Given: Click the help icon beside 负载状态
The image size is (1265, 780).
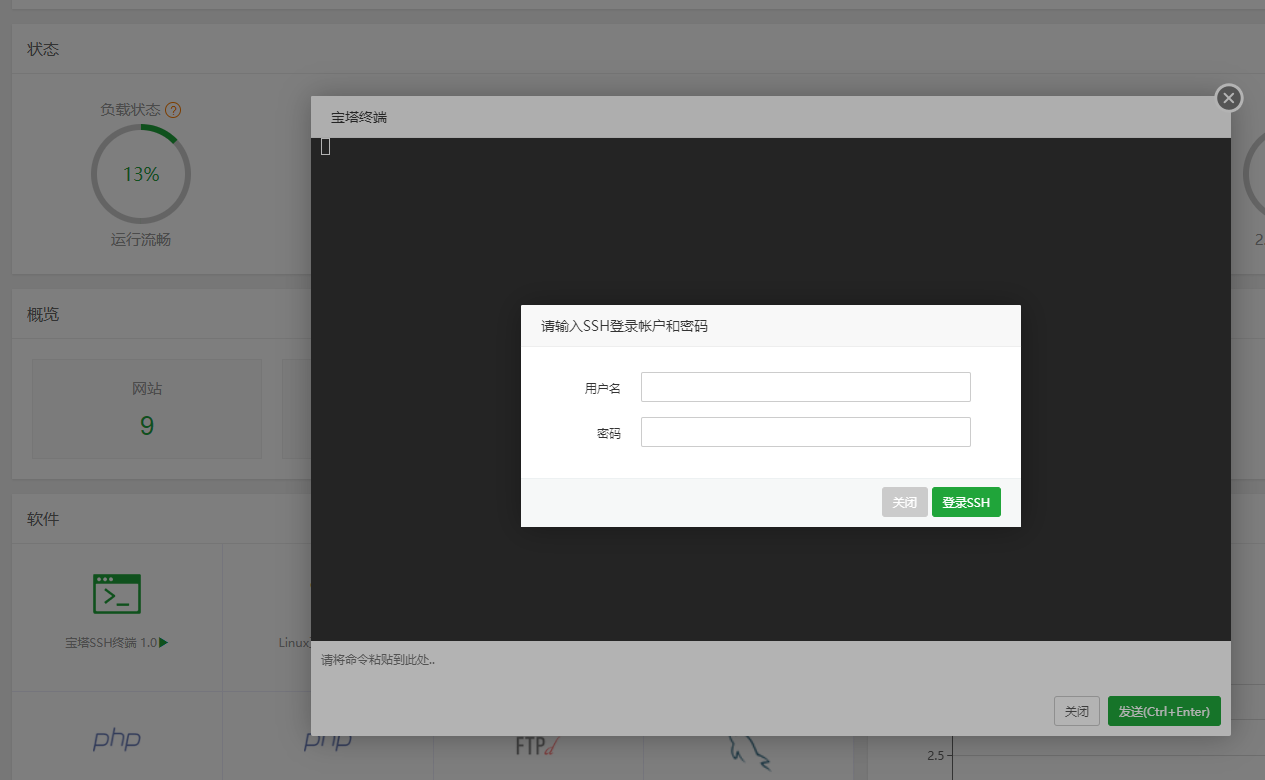Looking at the screenshot, I should click(x=173, y=110).
